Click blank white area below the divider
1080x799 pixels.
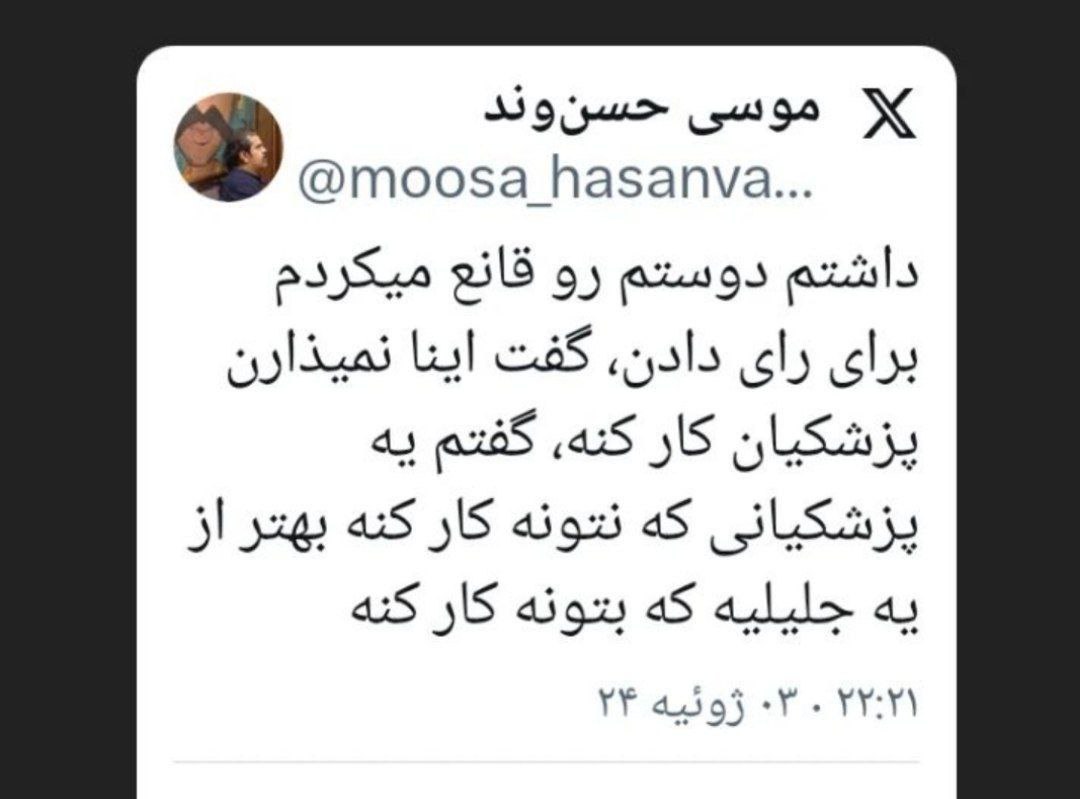point(546,784)
